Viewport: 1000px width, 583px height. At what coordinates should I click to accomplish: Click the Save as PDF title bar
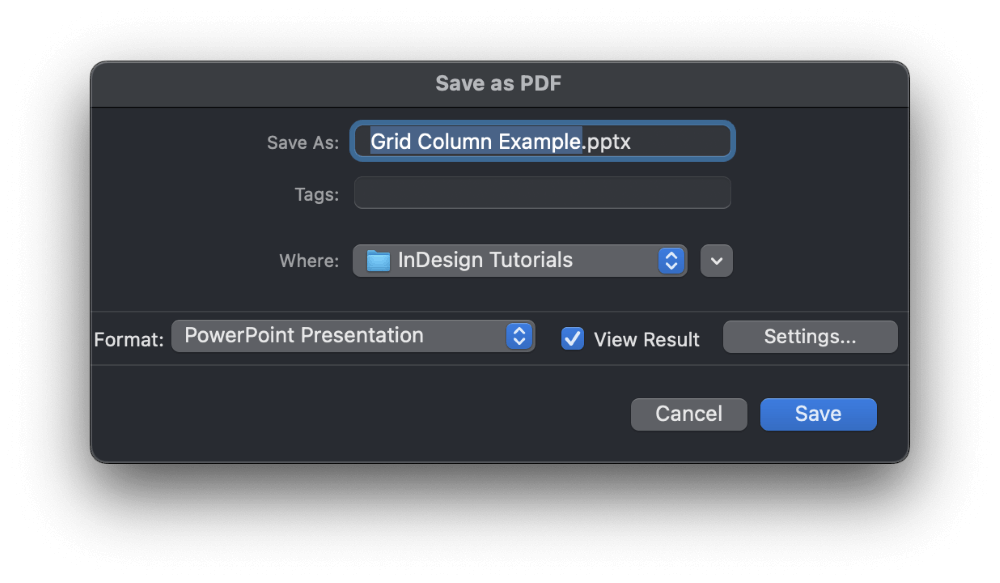tap(499, 83)
